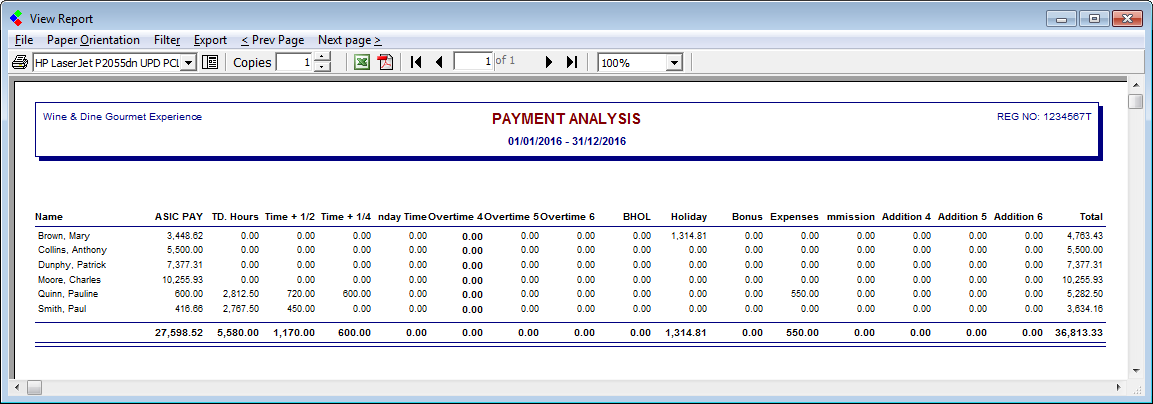
Task: Export report to PDF icon
Action: pyautogui.click(x=385, y=63)
